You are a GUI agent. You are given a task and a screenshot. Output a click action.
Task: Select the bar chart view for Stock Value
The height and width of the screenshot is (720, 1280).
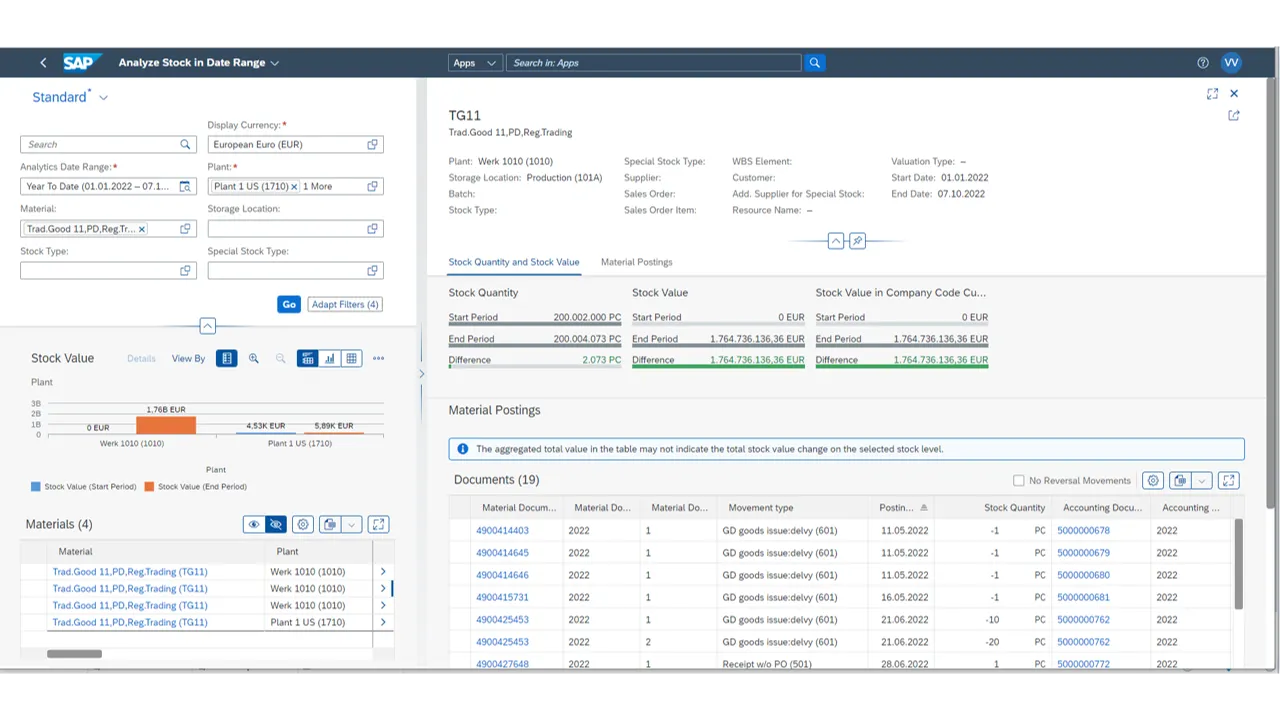[x=330, y=358]
